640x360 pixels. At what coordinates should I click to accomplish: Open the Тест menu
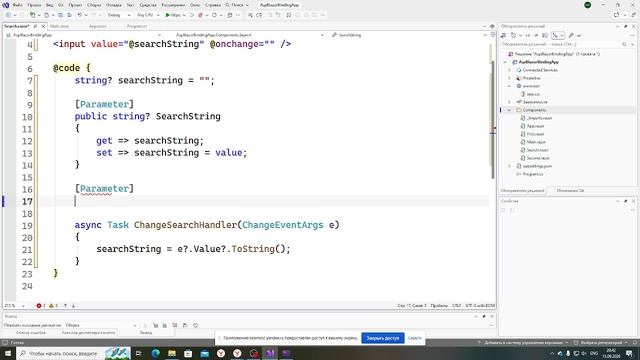point(130,5)
